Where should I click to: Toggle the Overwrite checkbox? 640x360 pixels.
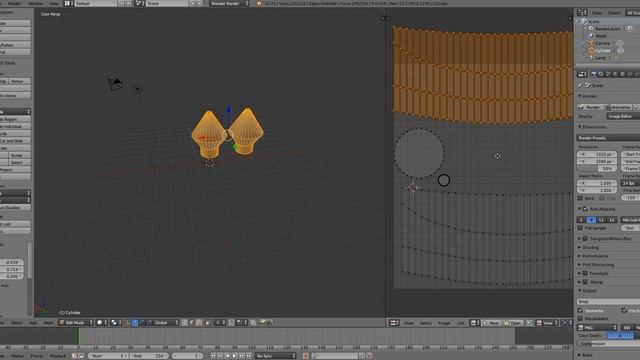580,311
